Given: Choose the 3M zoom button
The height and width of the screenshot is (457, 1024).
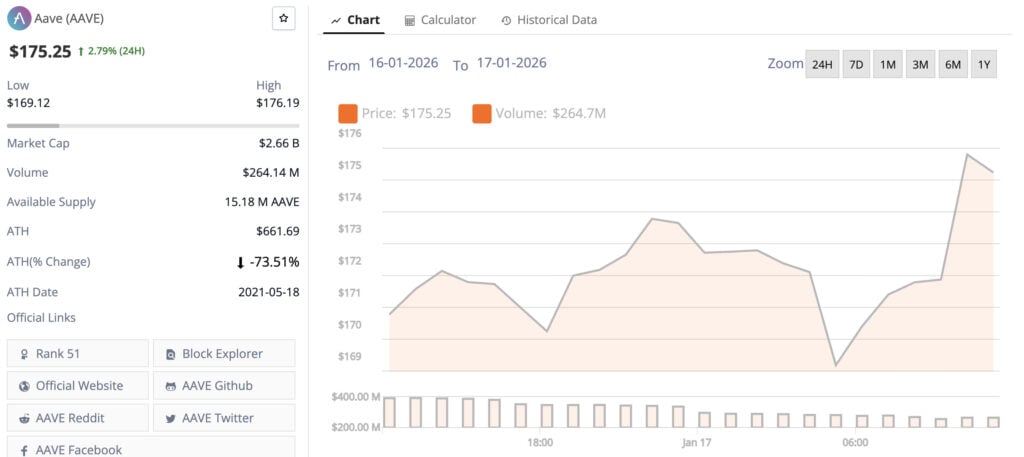Looking at the screenshot, I should [920, 65].
